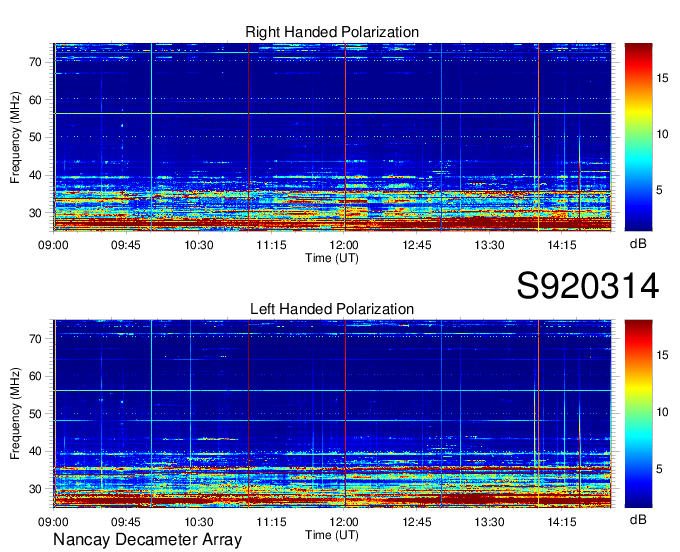Click the "S920314" date identifier text
680x552 pixels.
[x=588, y=286]
